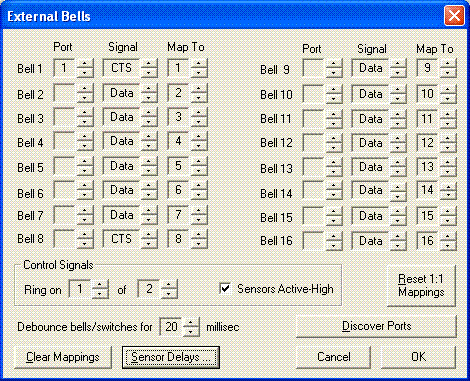The width and height of the screenshot is (470, 381).
Task: Open Sensor Delays dialog
Action: (x=171, y=357)
